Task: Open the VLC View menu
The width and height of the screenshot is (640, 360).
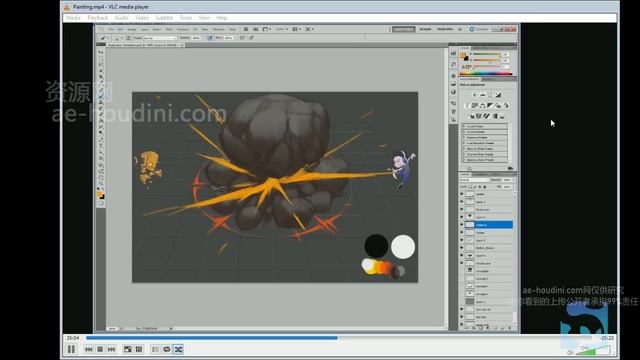Action: pyautogui.click(x=204, y=18)
